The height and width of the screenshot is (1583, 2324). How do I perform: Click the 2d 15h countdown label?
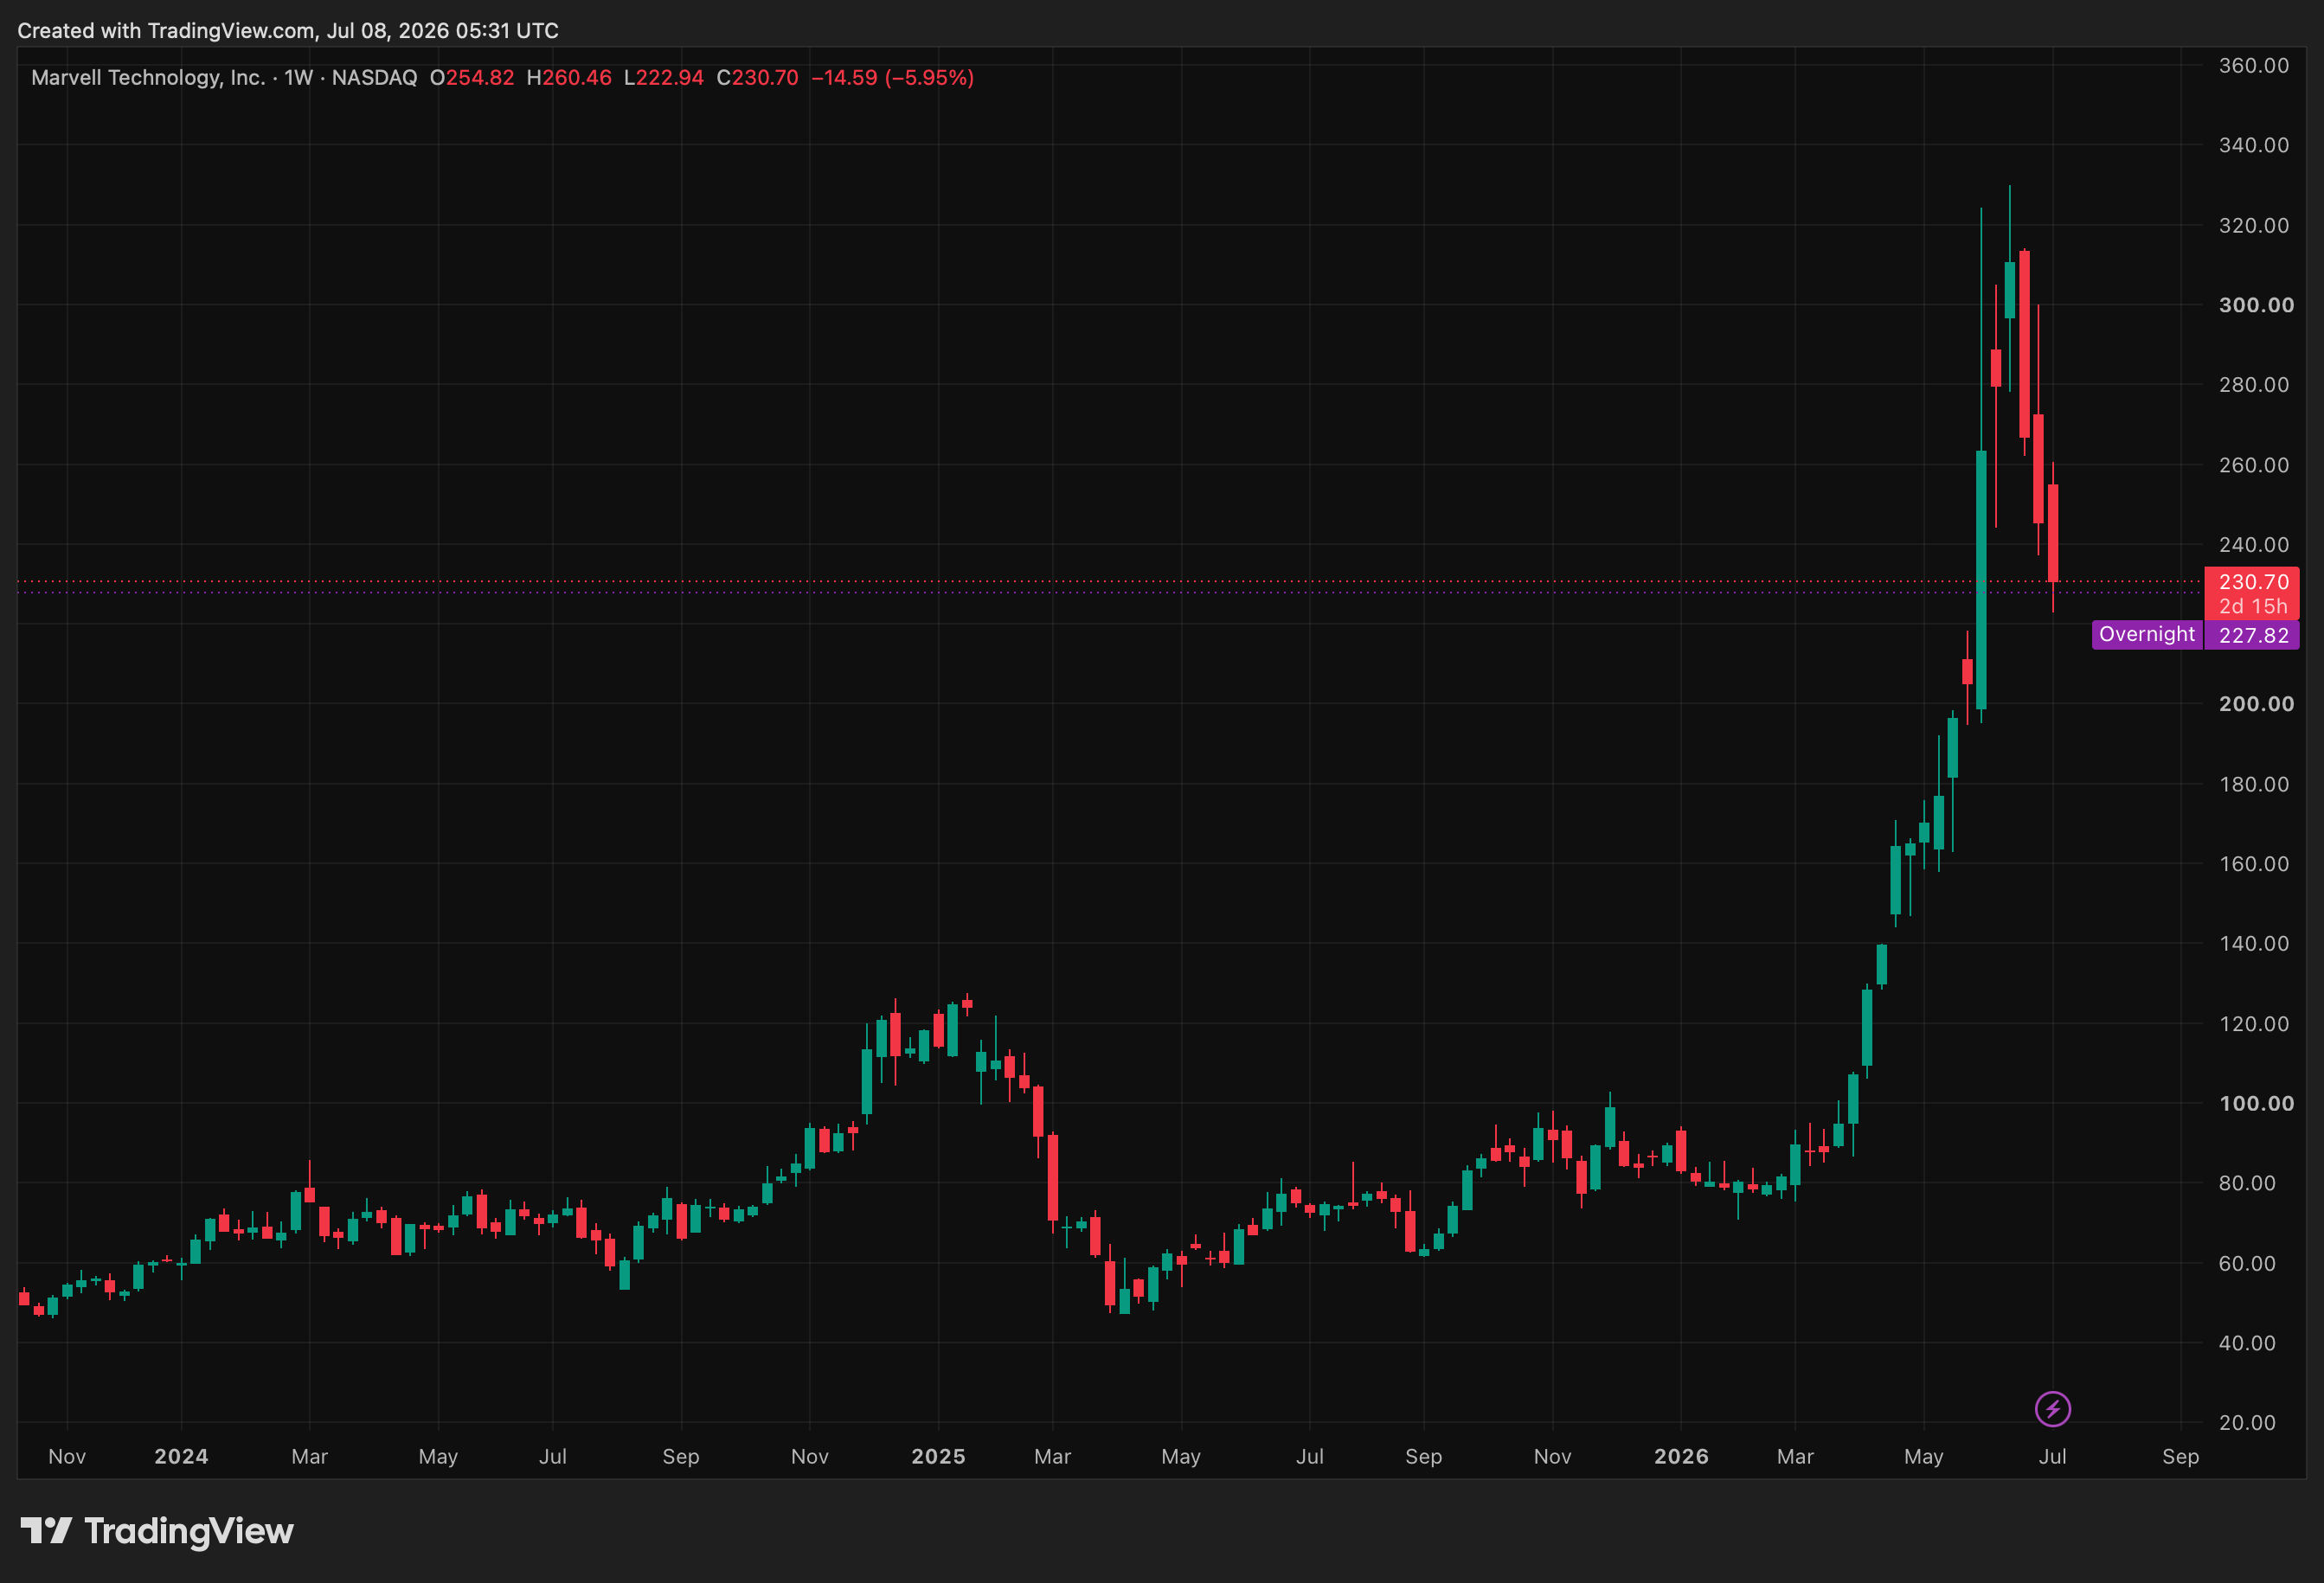[2253, 606]
